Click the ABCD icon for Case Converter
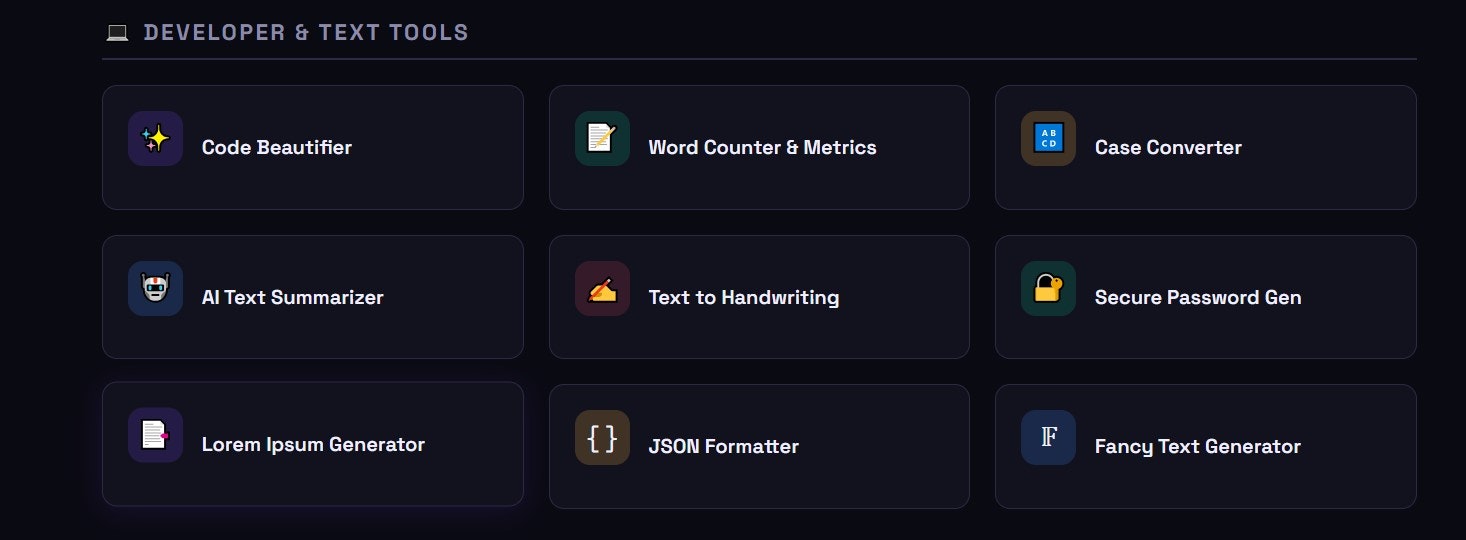Screen dimensions: 1466x540 [x=1048, y=139]
